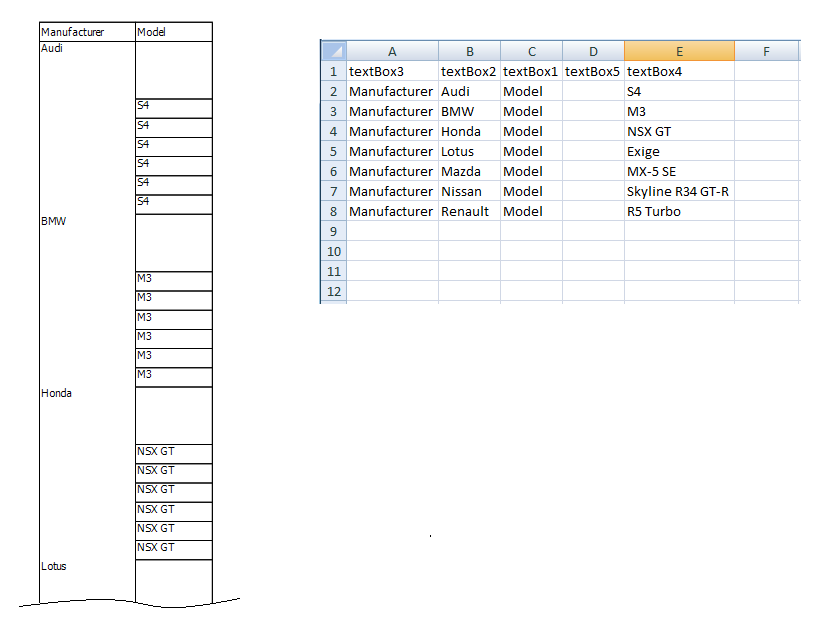
Task: Select the Renault cell in the spreadsheet
Action: tap(470, 211)
